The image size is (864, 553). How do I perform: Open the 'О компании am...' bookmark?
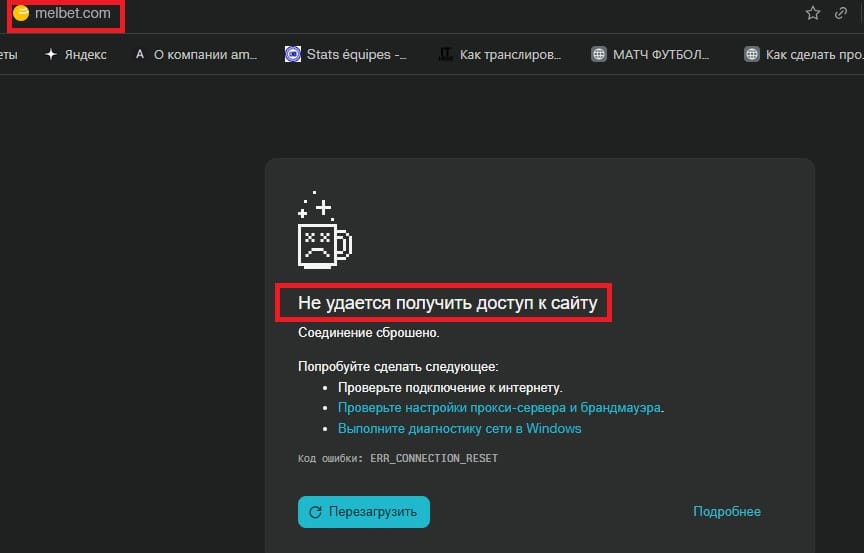[x=196, y=55]
